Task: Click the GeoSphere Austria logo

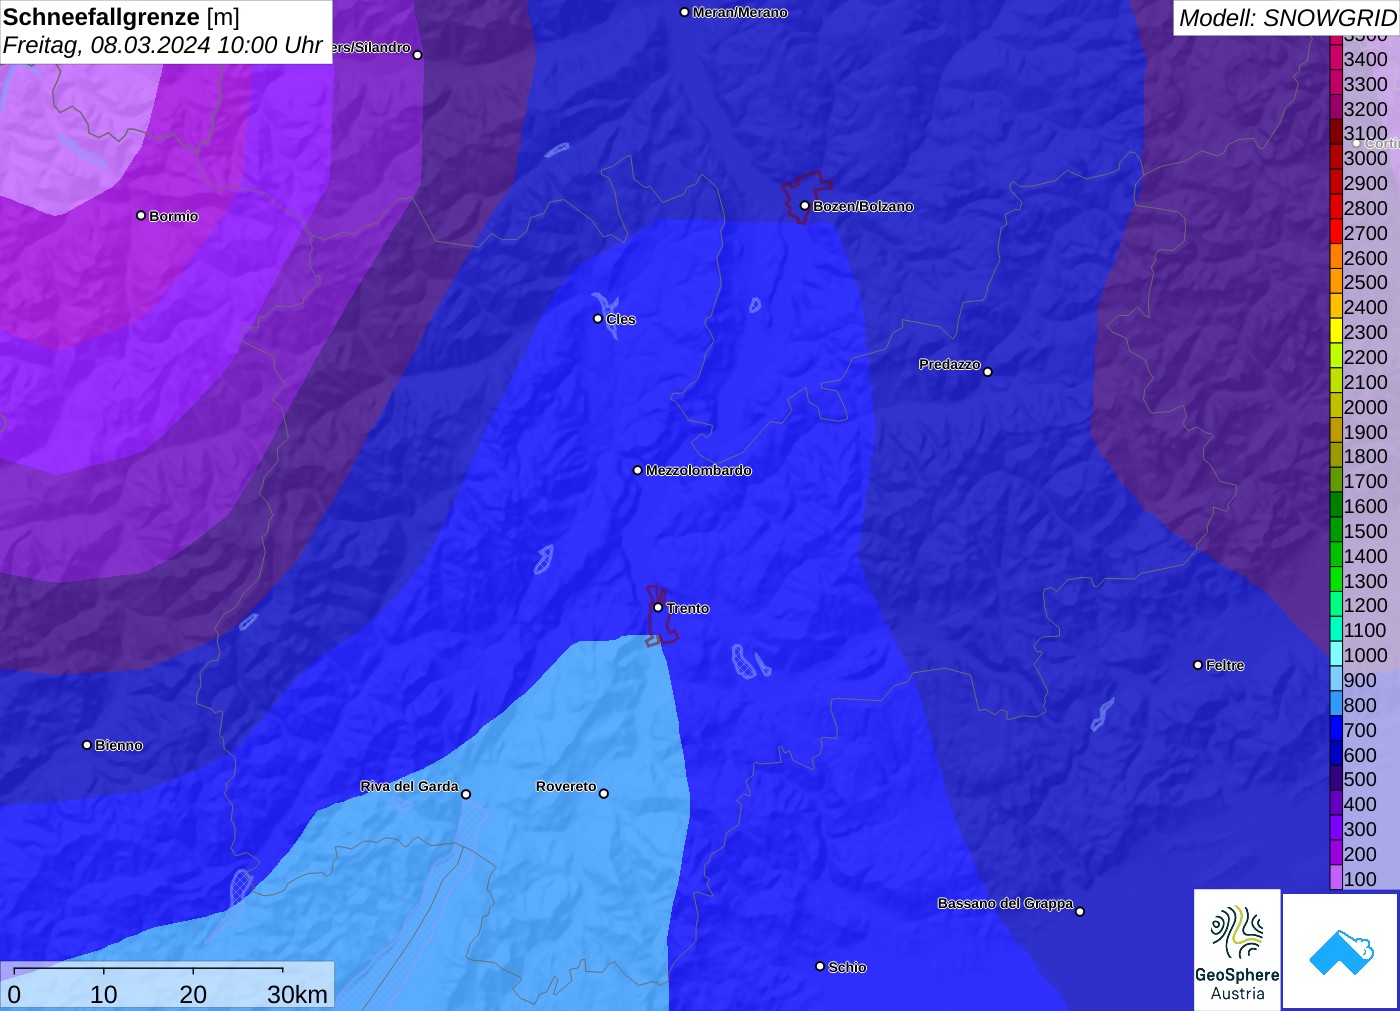Action: 1237,949
